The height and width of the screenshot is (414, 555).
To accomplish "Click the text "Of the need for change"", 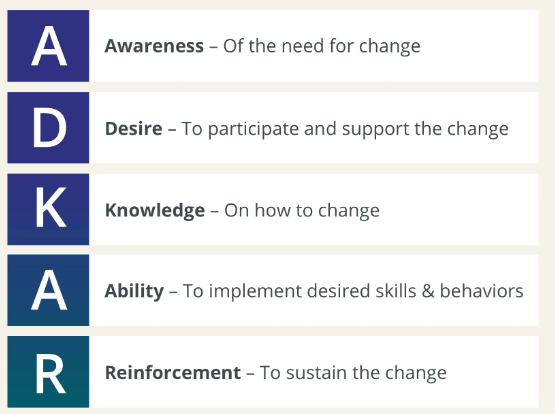I will coord(322,46).
